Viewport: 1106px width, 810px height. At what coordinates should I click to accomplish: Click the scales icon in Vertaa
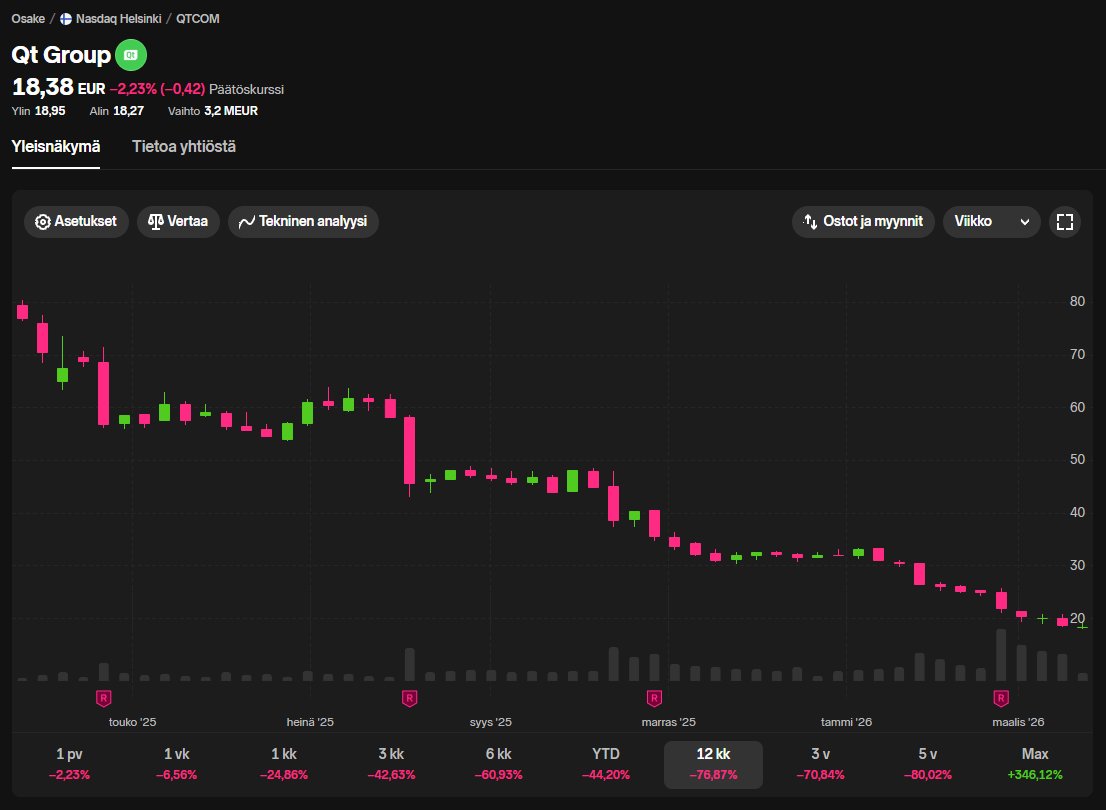coord(156,222)
